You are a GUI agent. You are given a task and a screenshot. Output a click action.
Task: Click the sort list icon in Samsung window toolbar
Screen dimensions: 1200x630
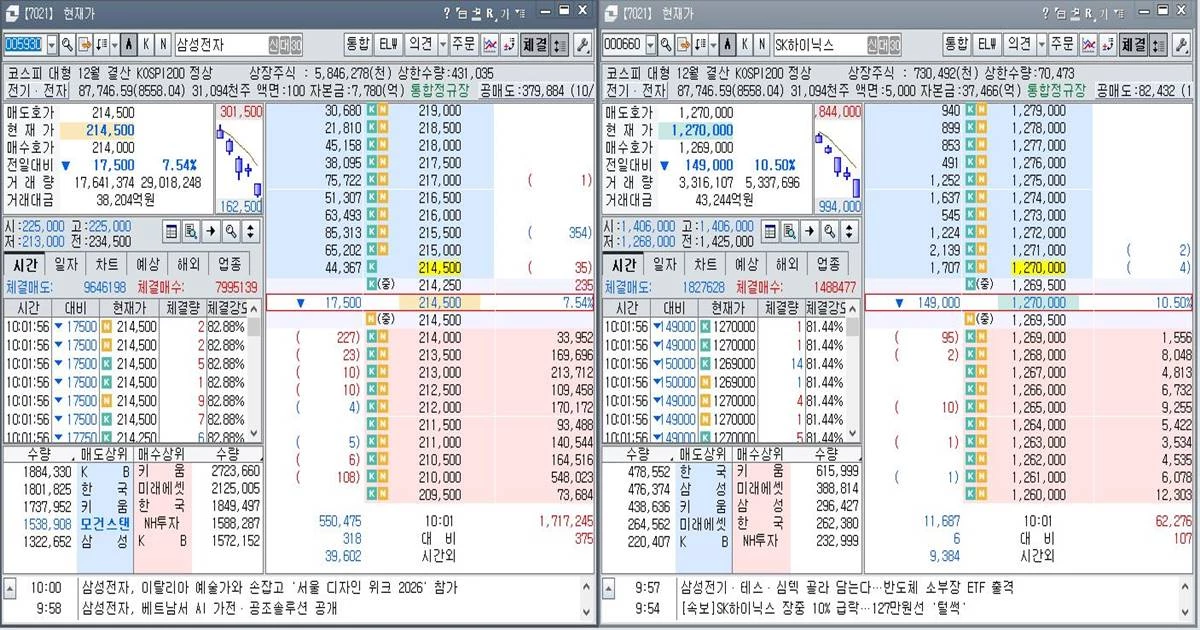[102, 45]
